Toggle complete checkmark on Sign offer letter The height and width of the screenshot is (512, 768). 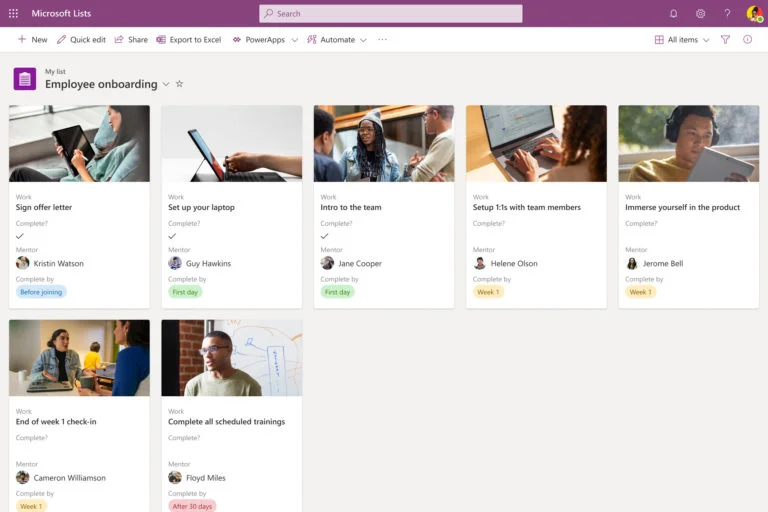(20, 236)
